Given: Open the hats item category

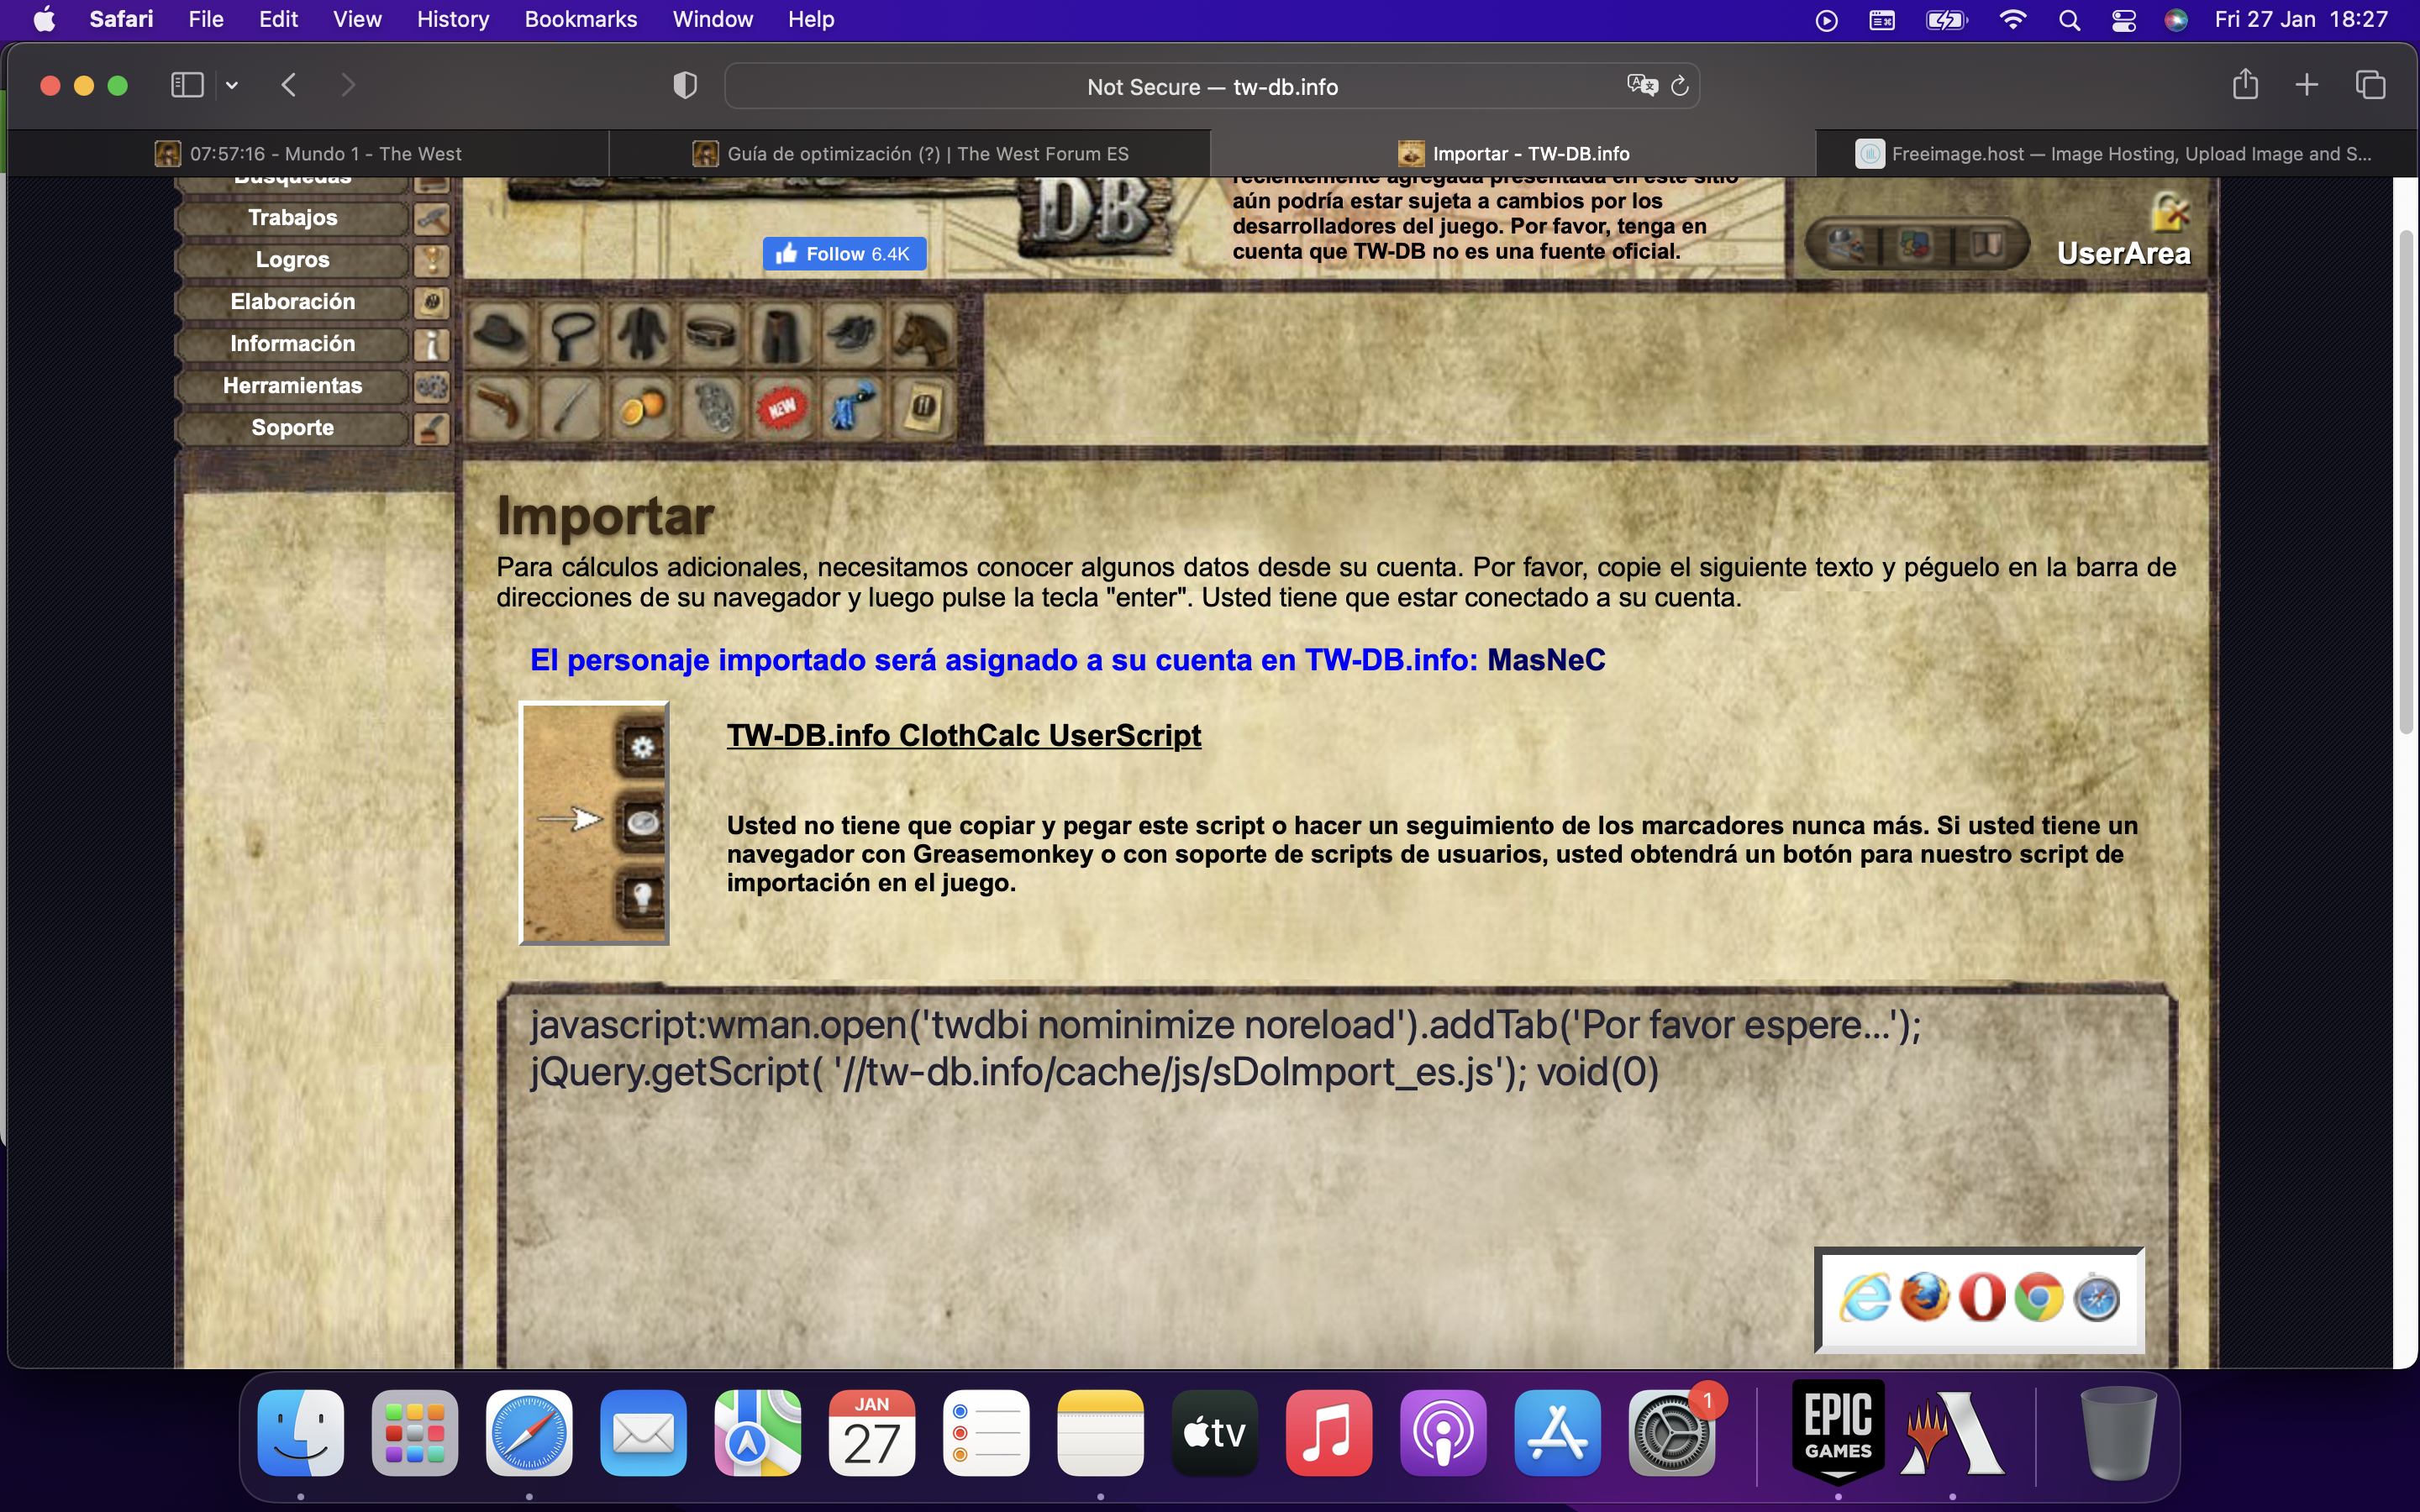Looking at the screenshot, I should coord(501,334).
